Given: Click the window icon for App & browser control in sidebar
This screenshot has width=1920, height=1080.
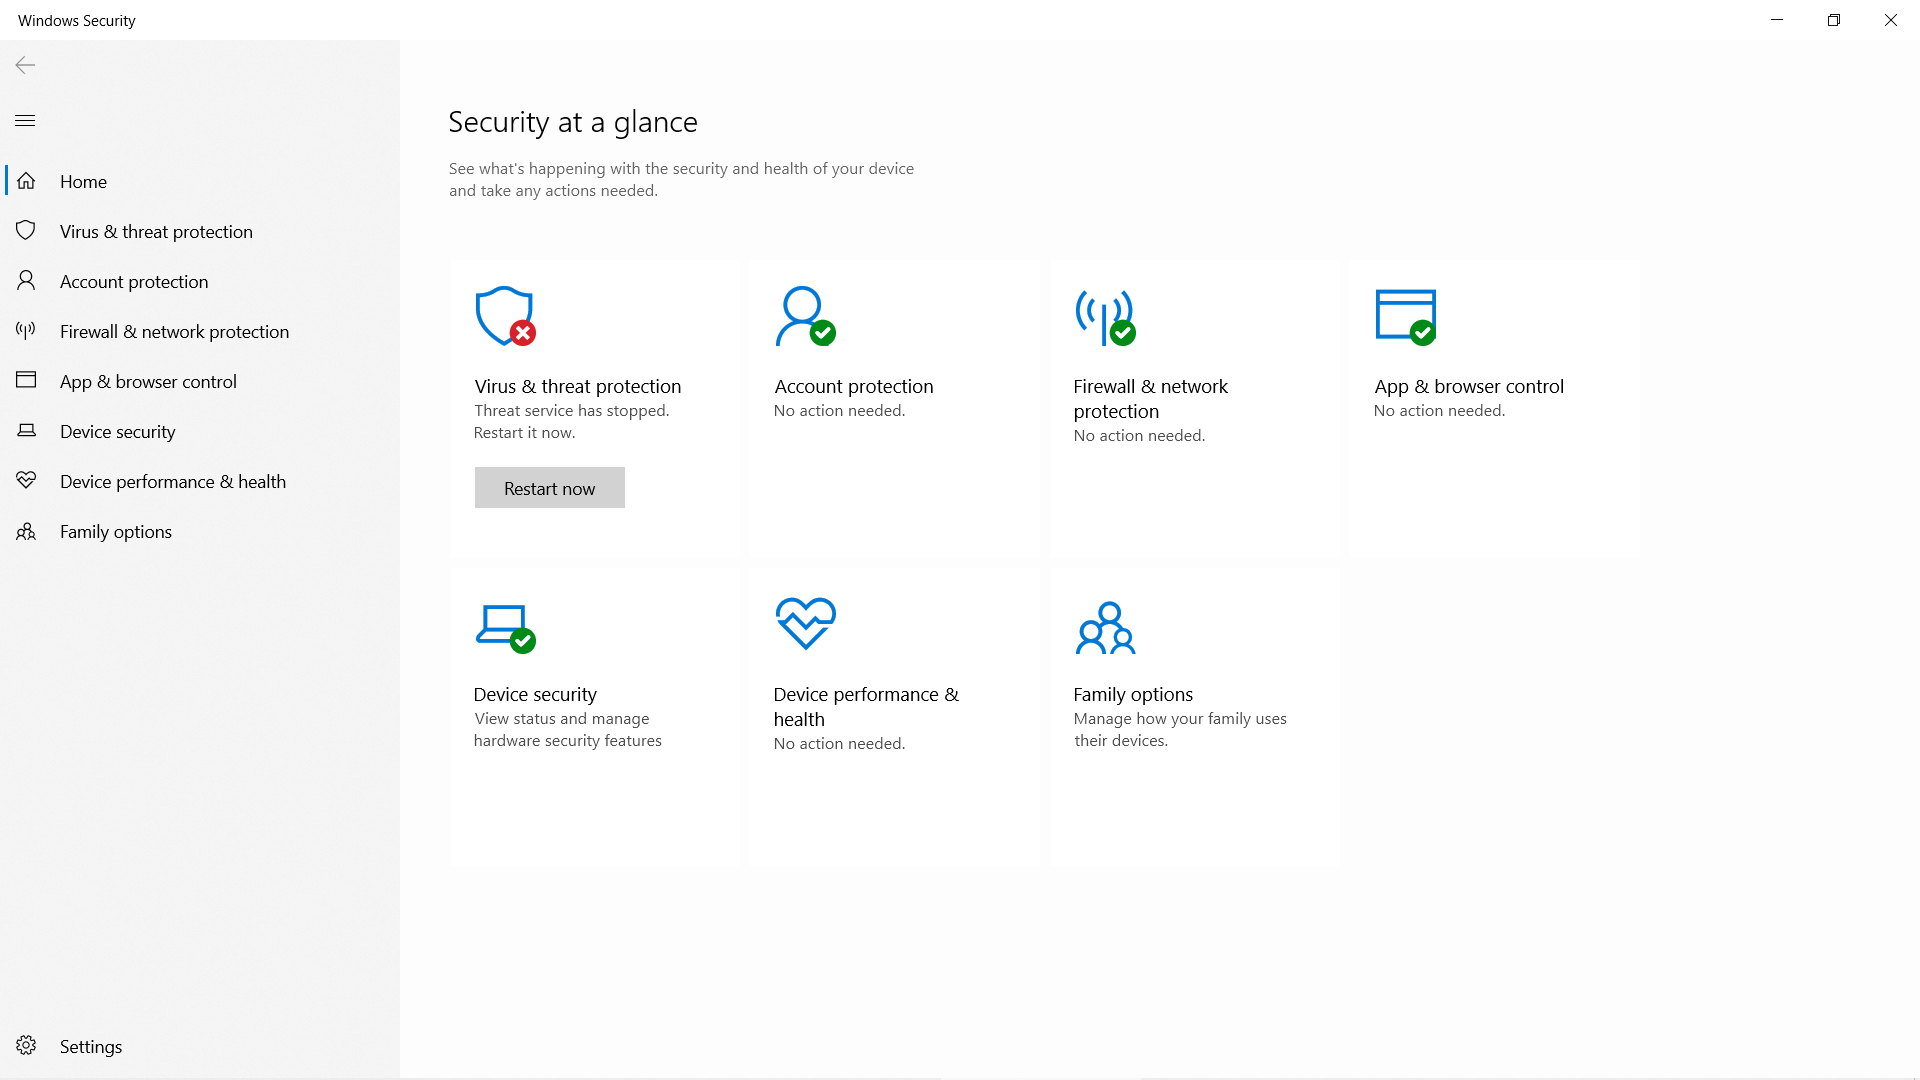Looking at the screenshot, I should click(26, 381).
